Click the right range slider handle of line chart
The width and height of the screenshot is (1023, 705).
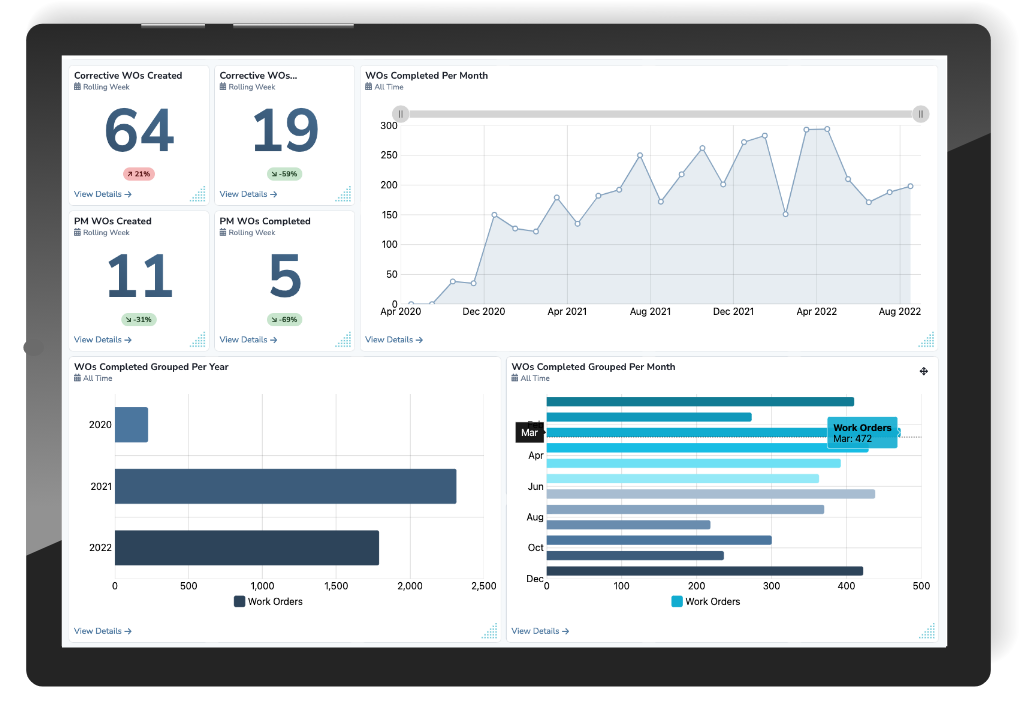[x=921, y=114]
